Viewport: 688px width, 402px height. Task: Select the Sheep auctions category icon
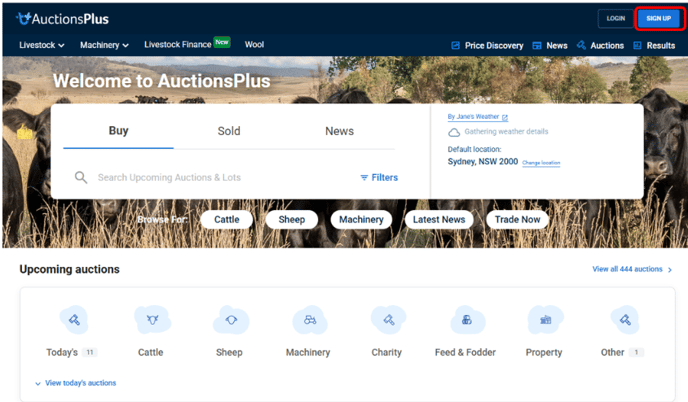pyautogui.click(x=231, y=320)
